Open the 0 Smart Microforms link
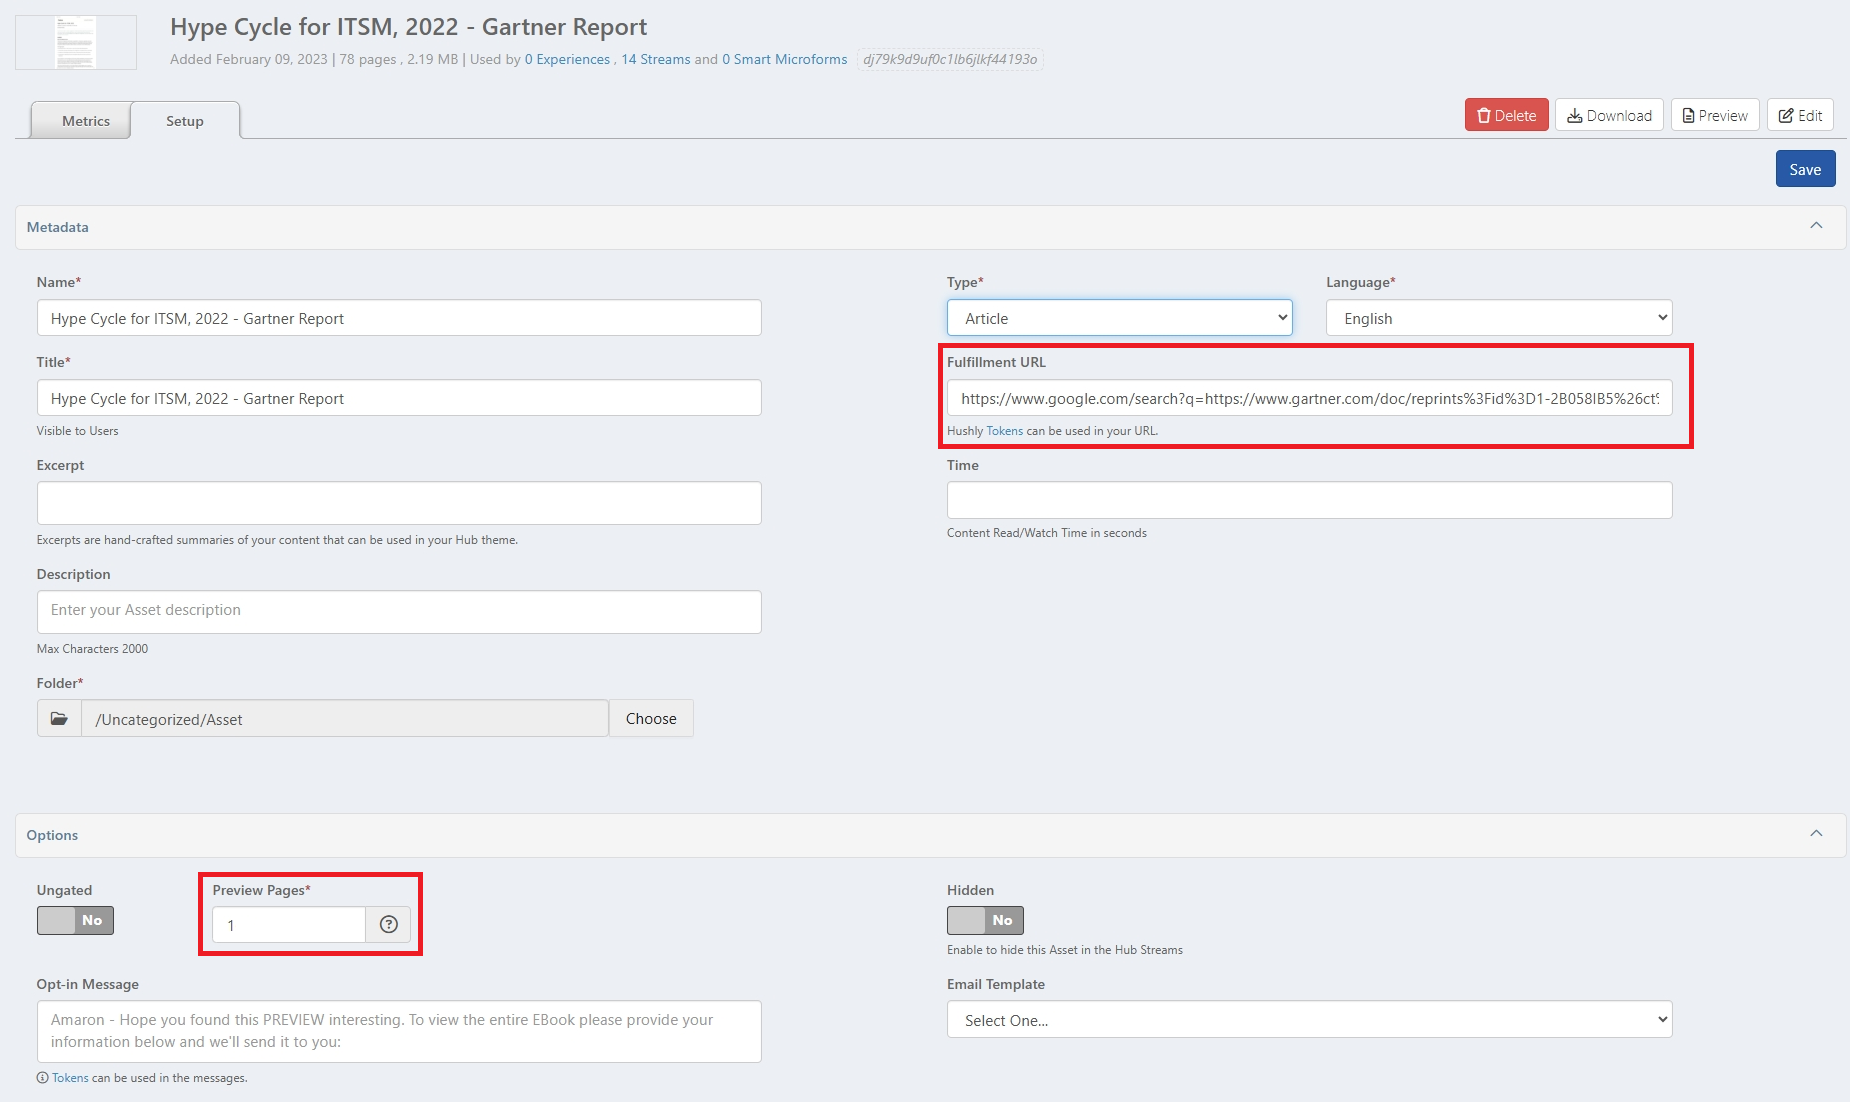The width and height of the screenshot is (1850, 1102). 785,59
